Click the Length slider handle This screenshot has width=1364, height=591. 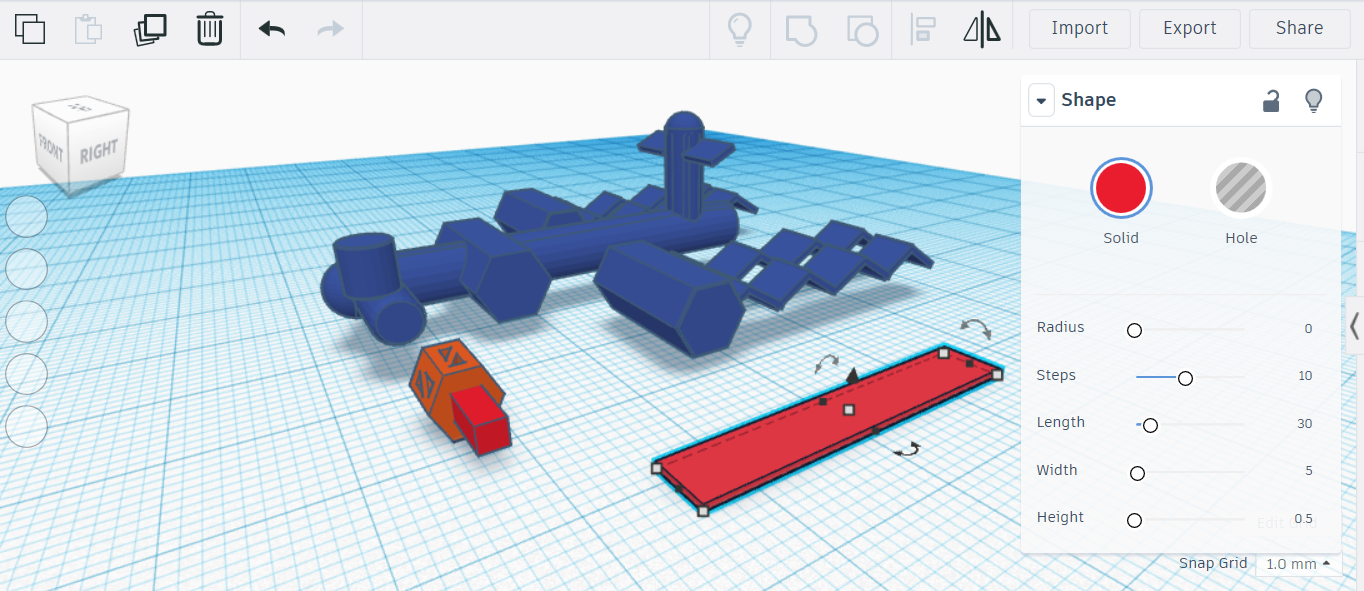1150,426
